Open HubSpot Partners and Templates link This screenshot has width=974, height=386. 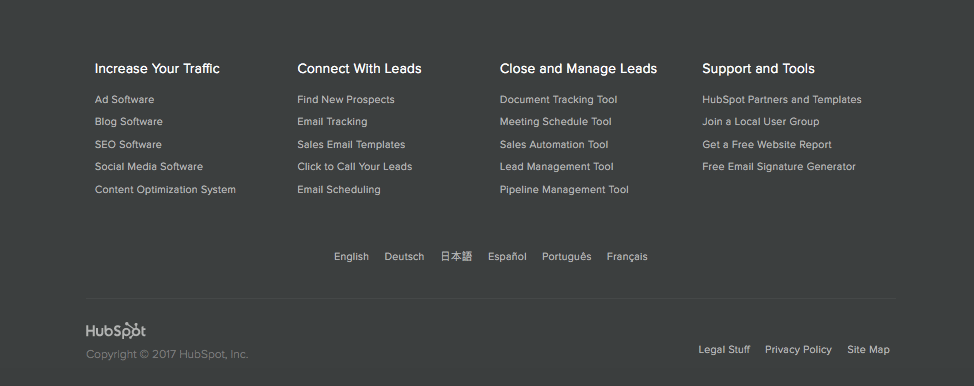tap(781, 99)
